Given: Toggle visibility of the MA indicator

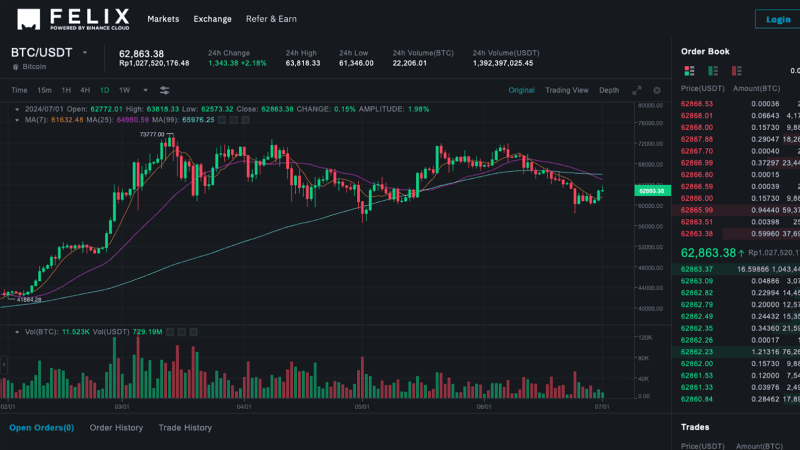Looking at the screenshot, I should tap(222, 120).
